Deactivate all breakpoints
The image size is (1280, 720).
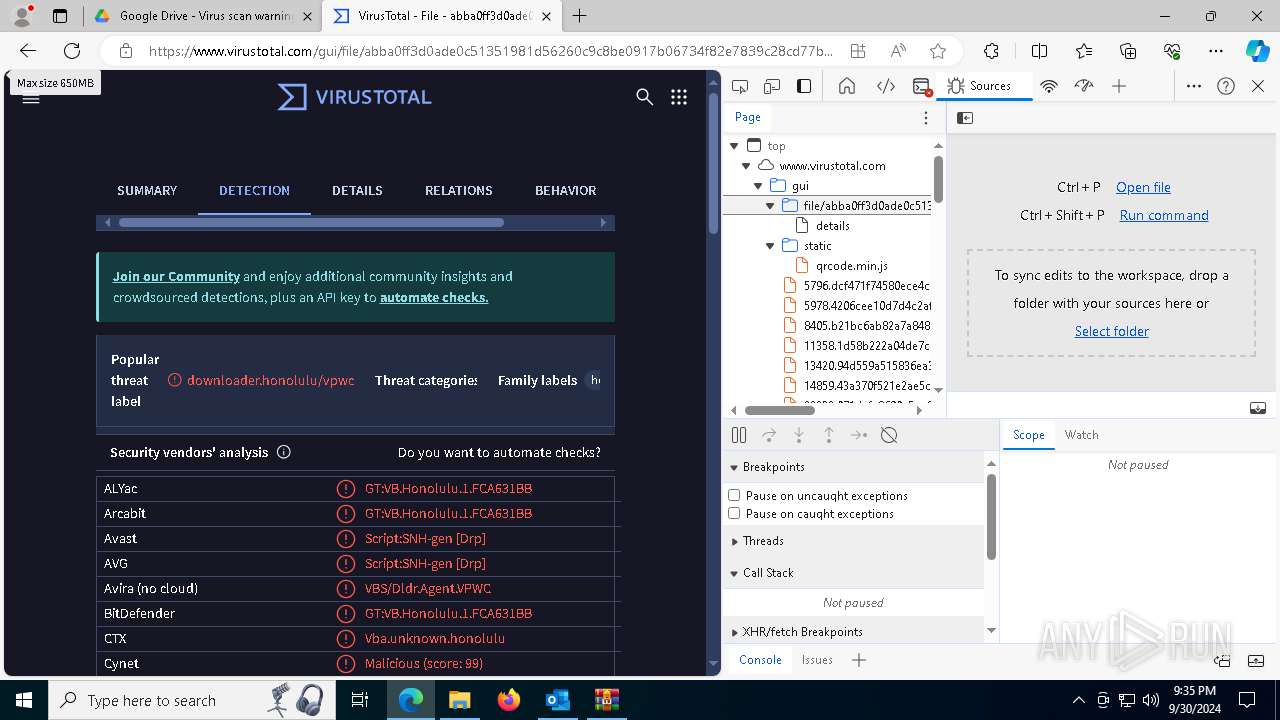pos(889,435)
